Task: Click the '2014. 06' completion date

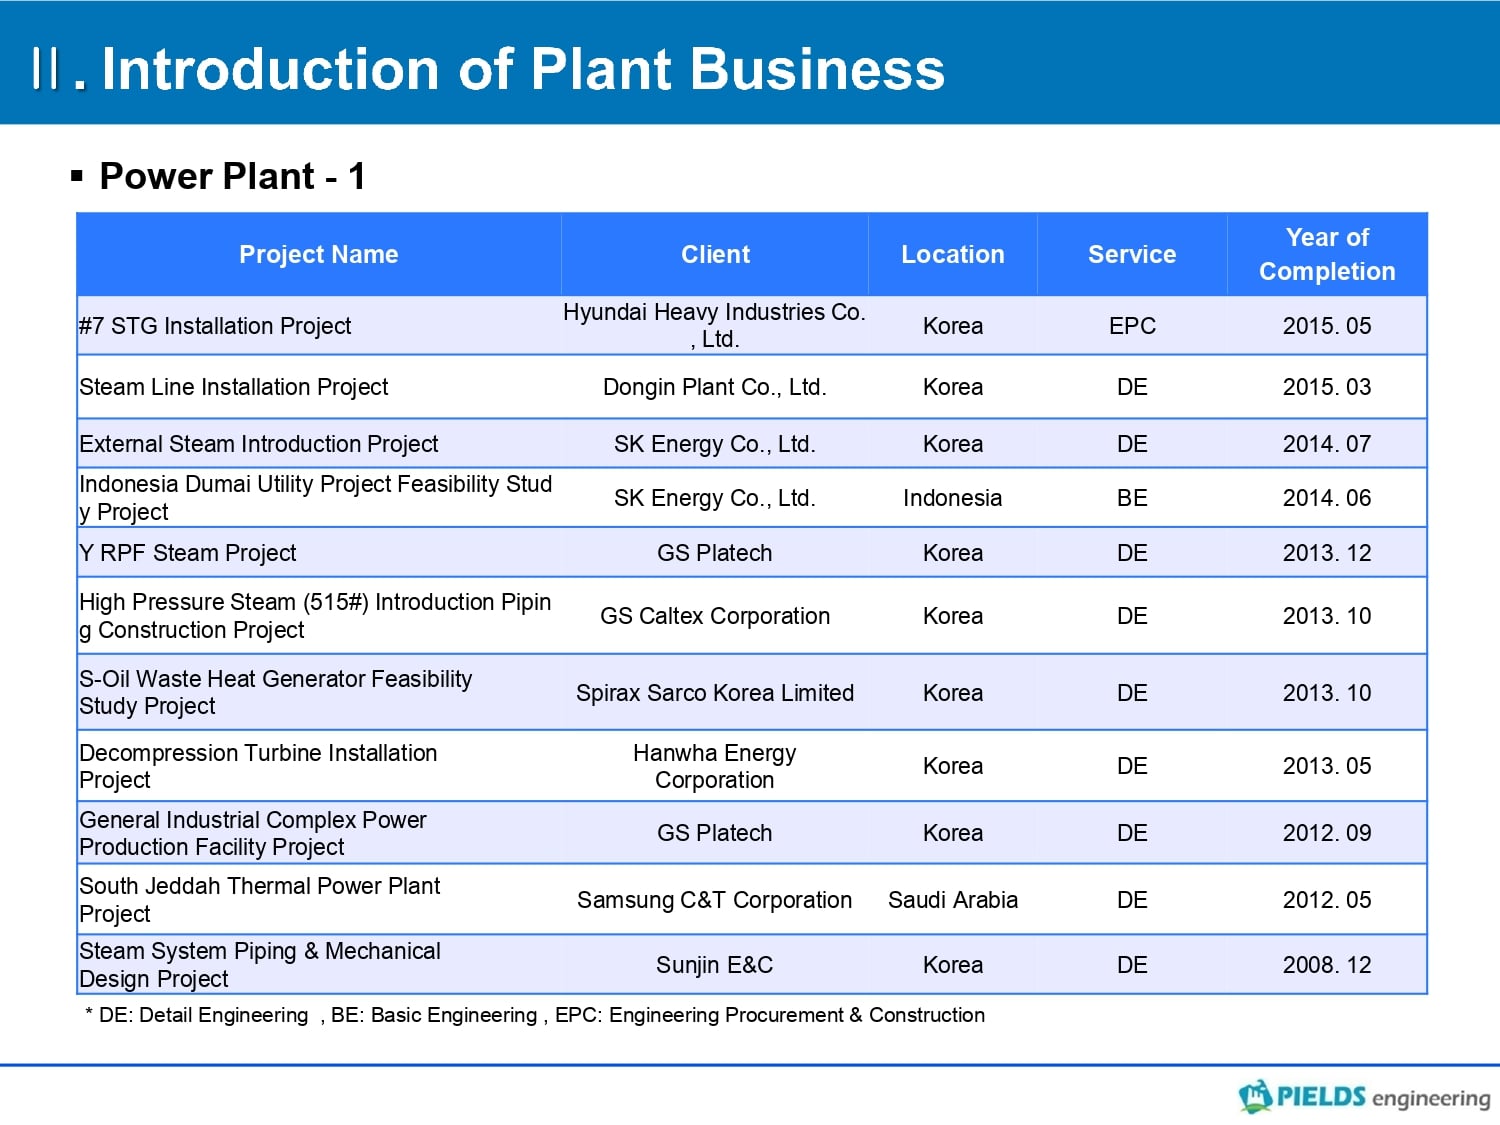Action: 1327,498
